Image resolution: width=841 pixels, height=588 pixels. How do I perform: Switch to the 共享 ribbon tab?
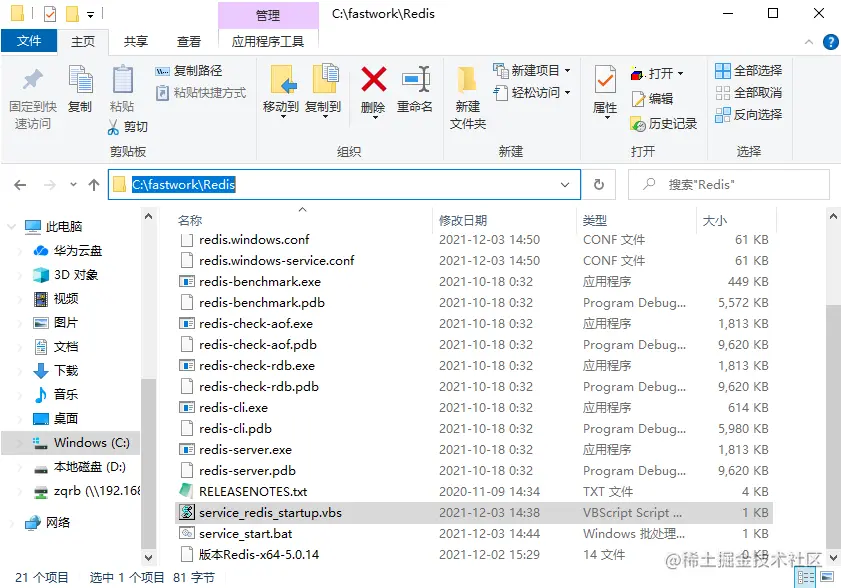(136, 41)
